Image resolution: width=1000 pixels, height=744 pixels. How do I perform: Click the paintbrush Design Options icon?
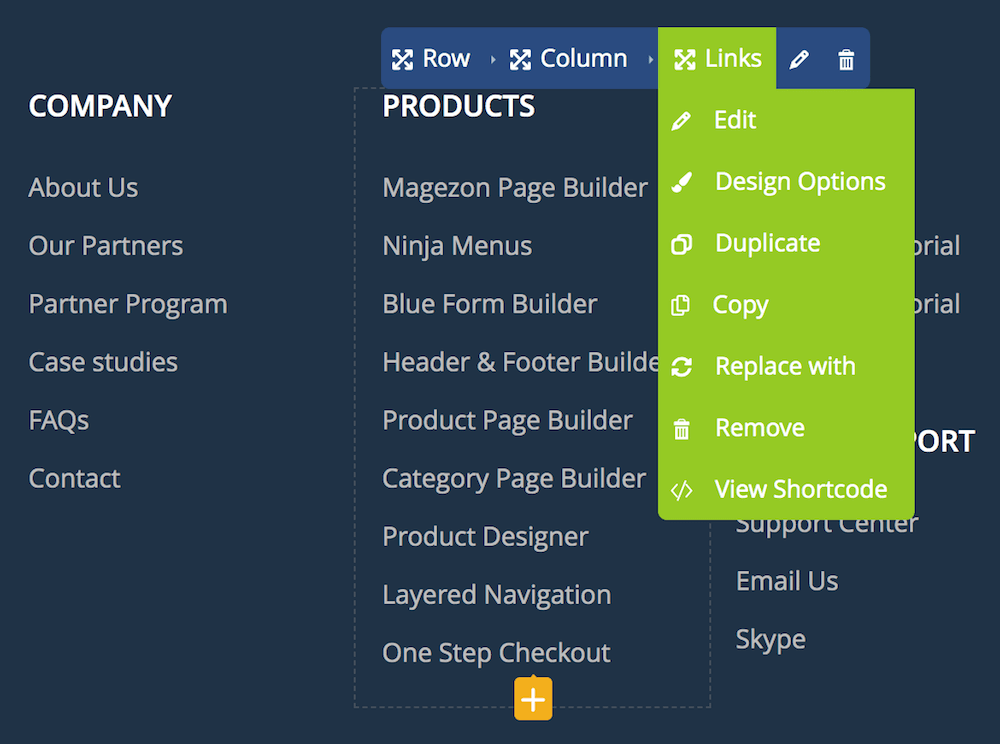681,182
